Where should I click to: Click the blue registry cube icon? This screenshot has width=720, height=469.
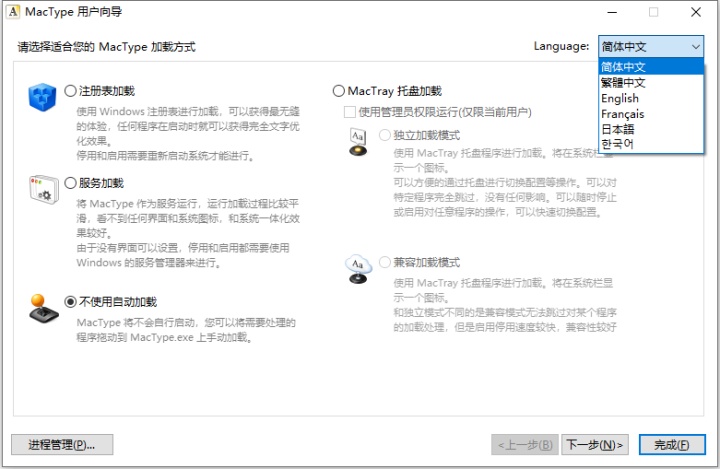[x=42, y=97]
